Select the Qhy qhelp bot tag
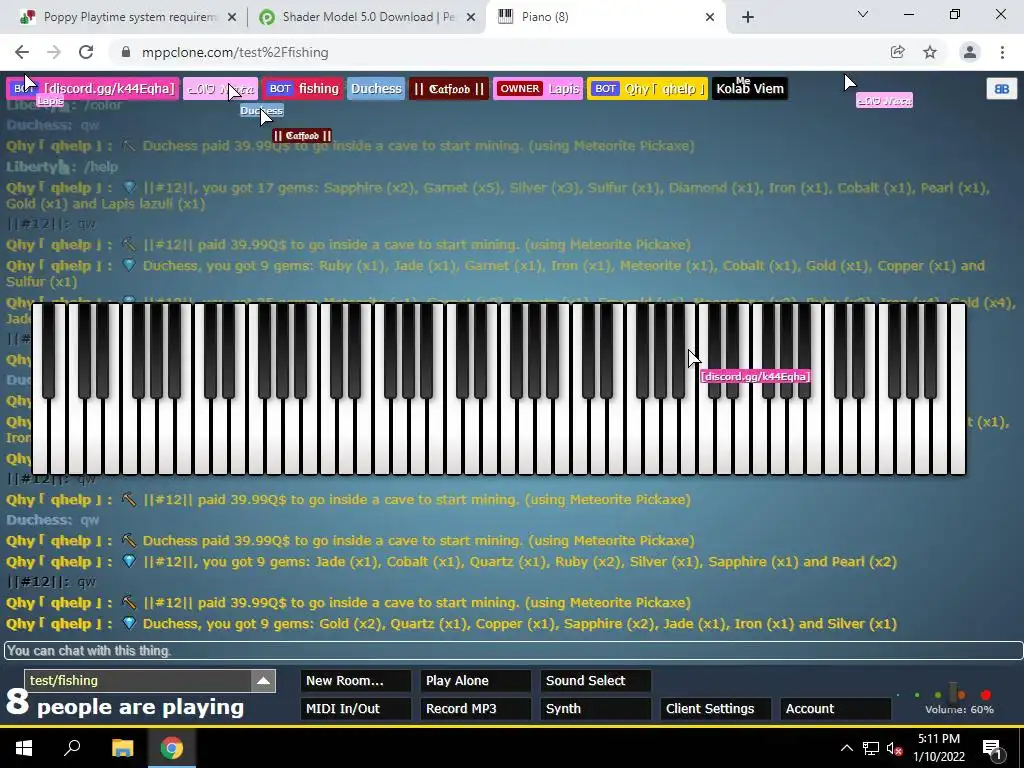This screenshot has width=1024, height=768. 647,89
